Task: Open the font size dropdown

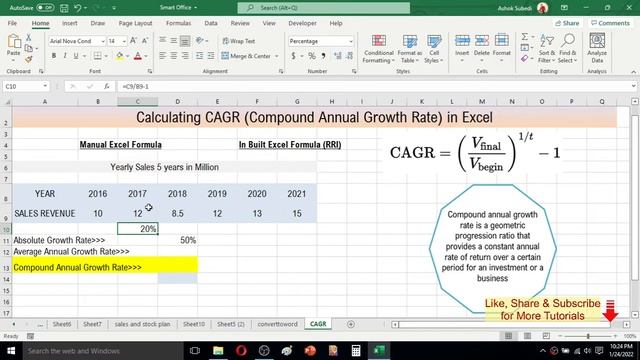Action: [124, 41]
